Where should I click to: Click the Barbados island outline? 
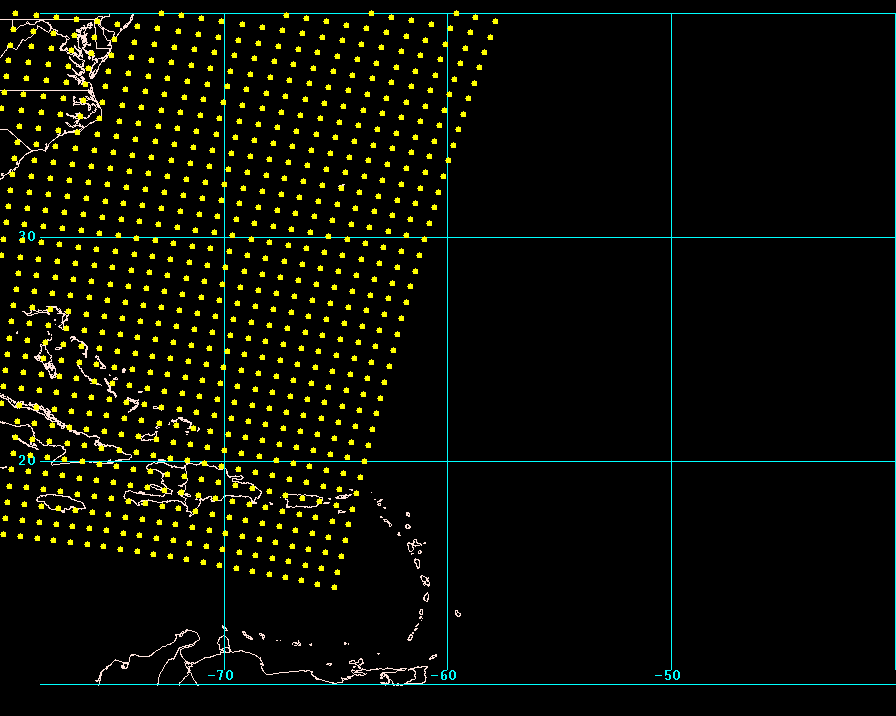tap(457, 613)
